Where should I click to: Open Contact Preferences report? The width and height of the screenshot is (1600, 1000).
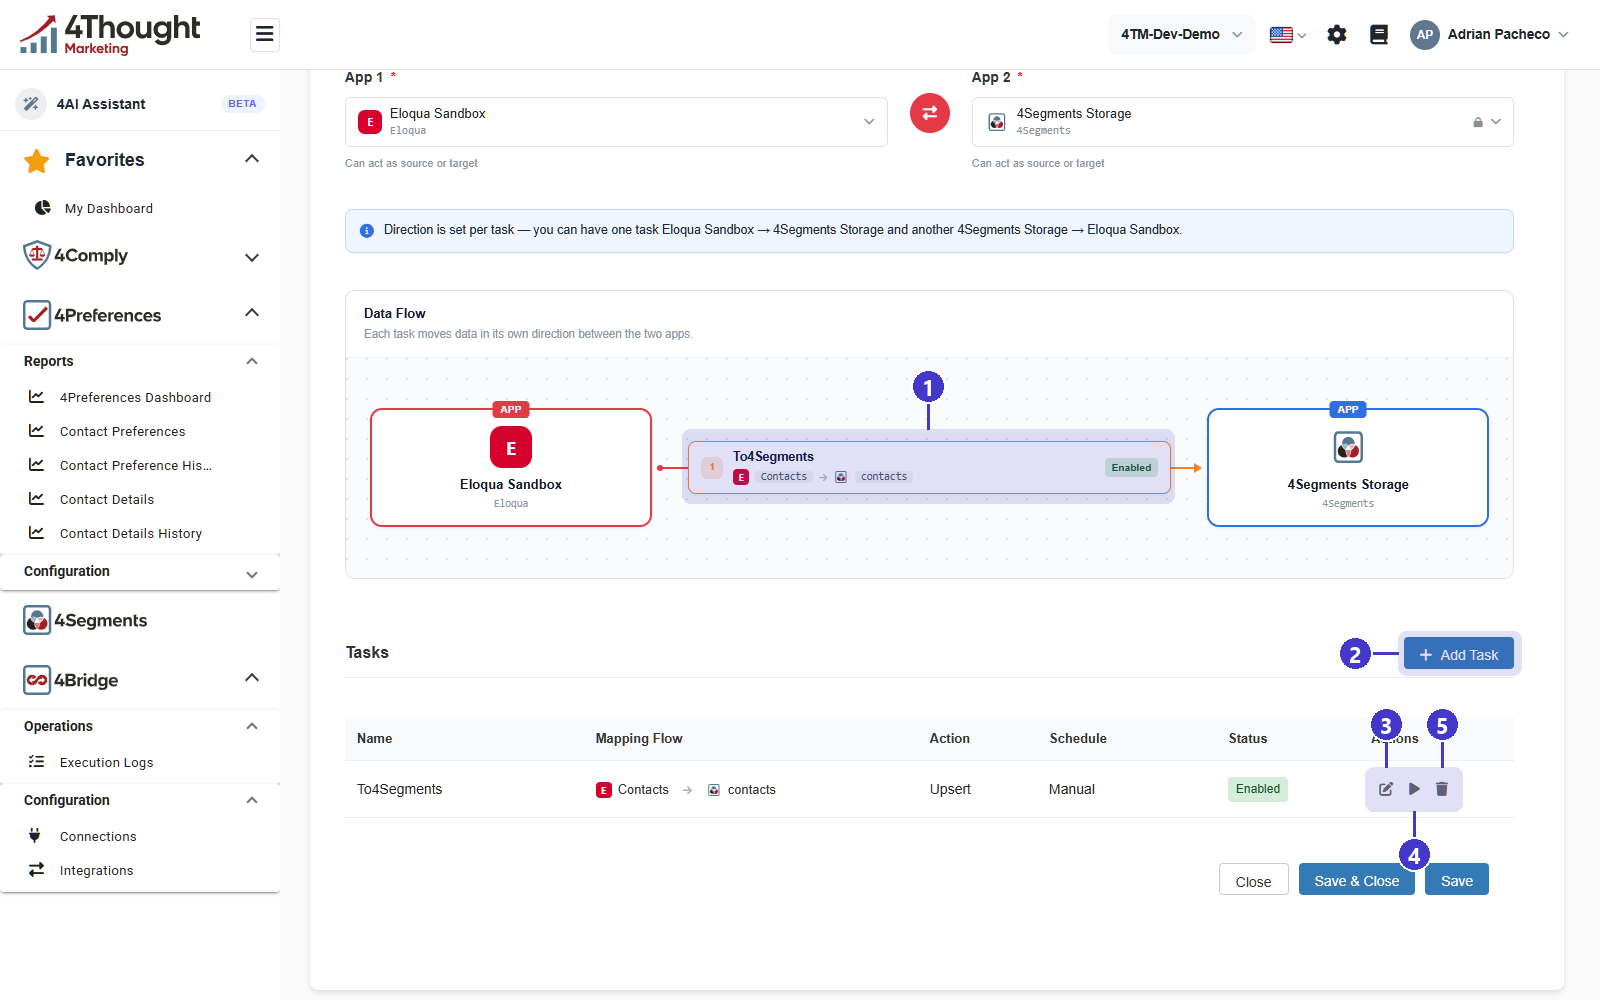point(122,431)
